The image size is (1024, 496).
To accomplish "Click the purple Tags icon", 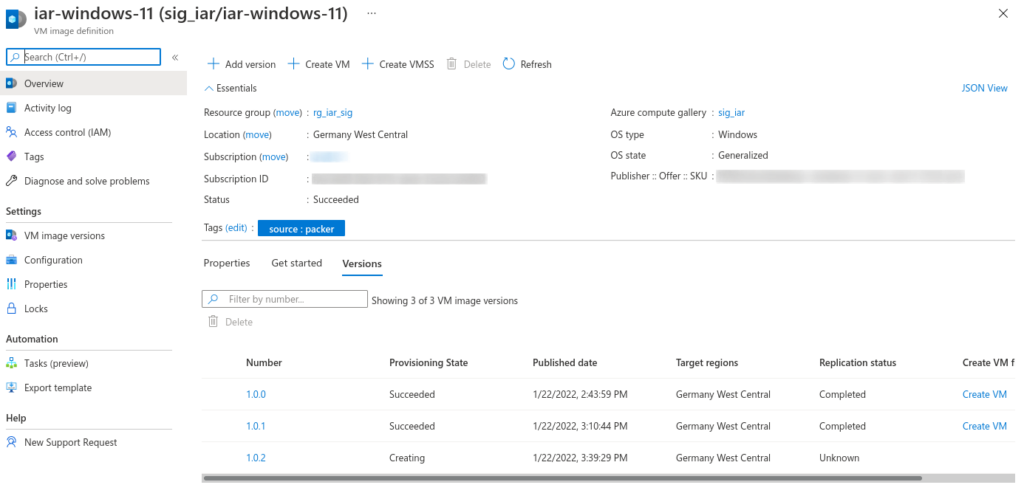I will coord(11,157).
